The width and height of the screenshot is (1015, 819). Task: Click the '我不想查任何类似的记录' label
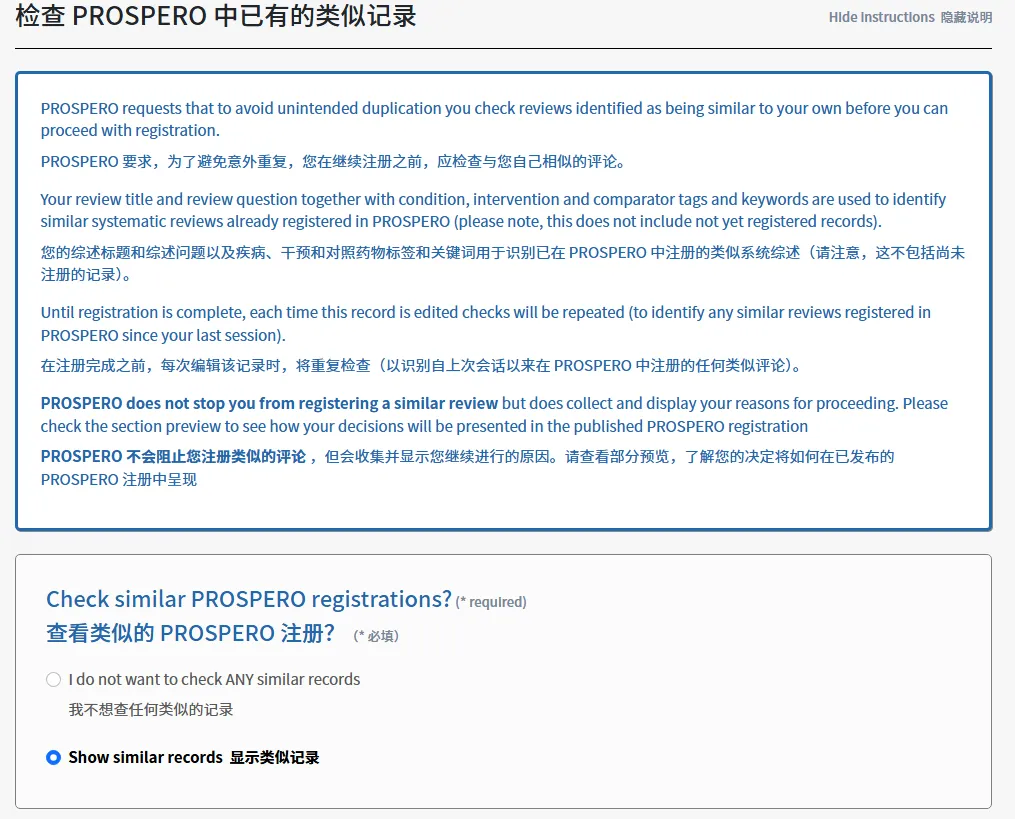151,710
